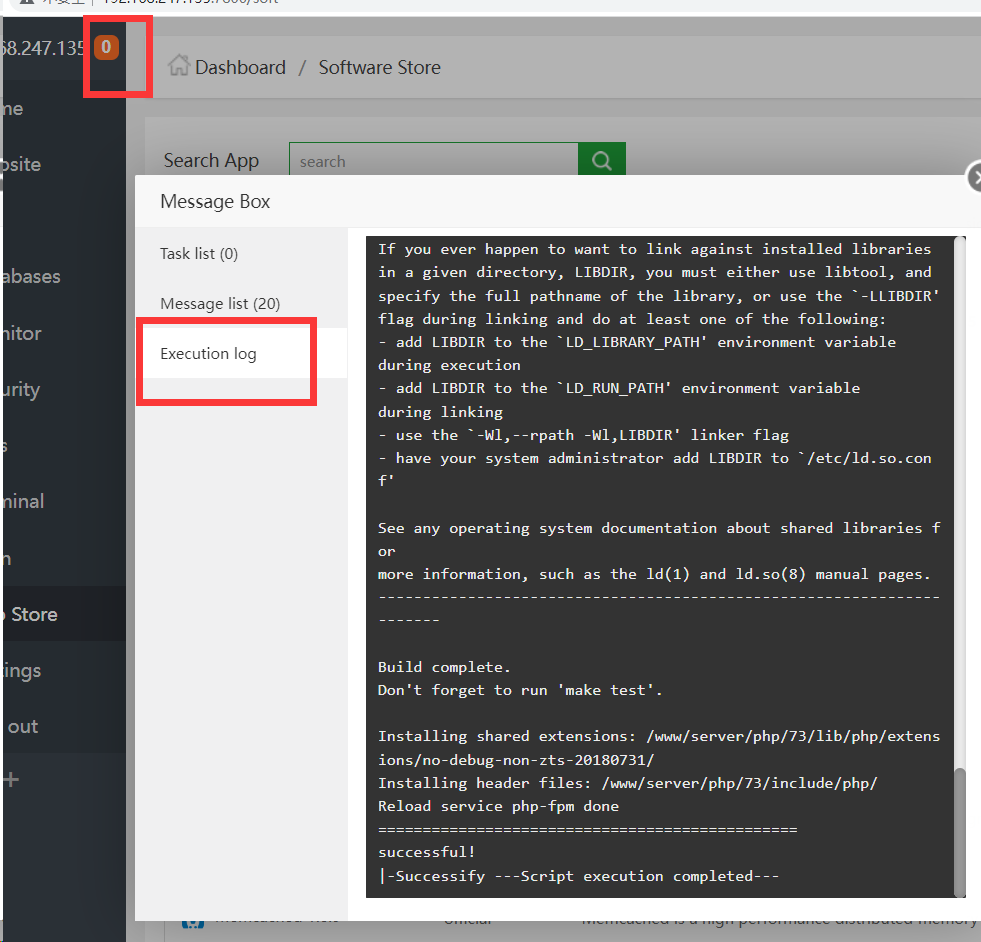Select the App Store sidebar entry
Viewport: 981px width, 942px height.
click(32, 614)
